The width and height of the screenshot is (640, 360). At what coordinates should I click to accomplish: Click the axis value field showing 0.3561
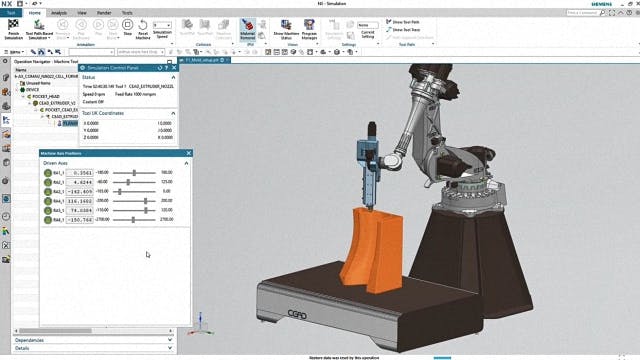click(80, 173)
